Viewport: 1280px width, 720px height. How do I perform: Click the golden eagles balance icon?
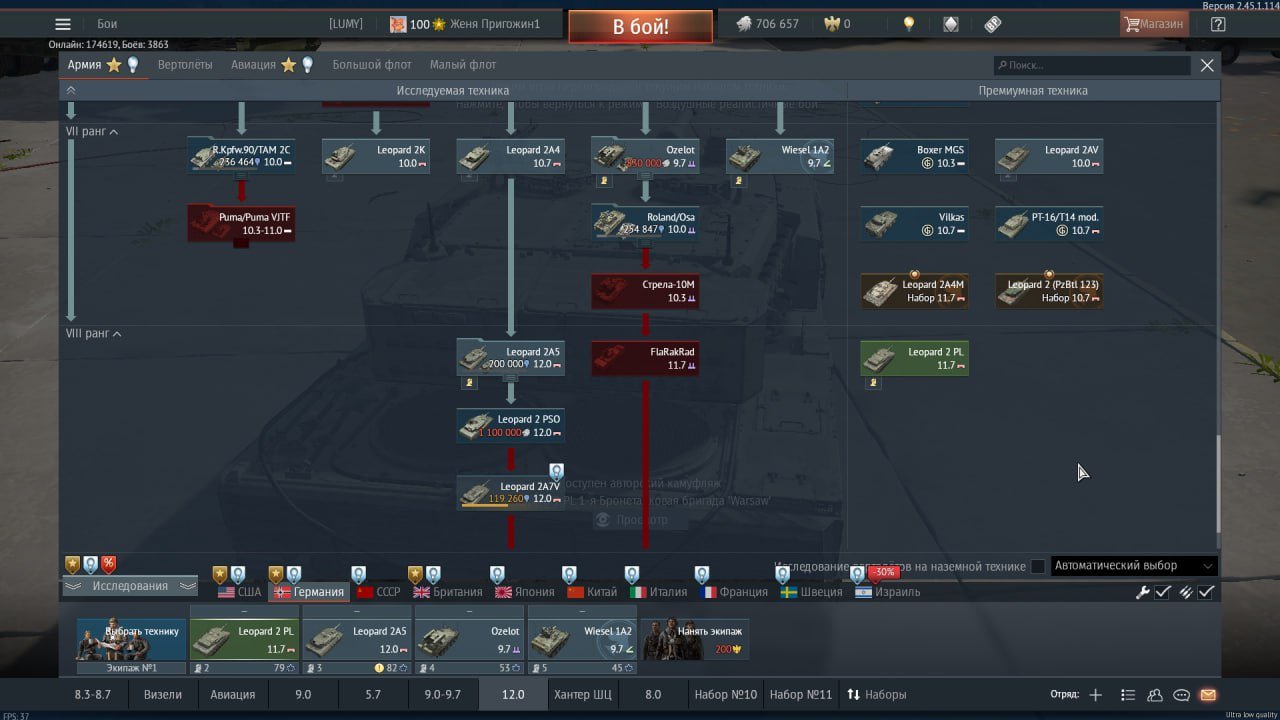coord(831,24)
